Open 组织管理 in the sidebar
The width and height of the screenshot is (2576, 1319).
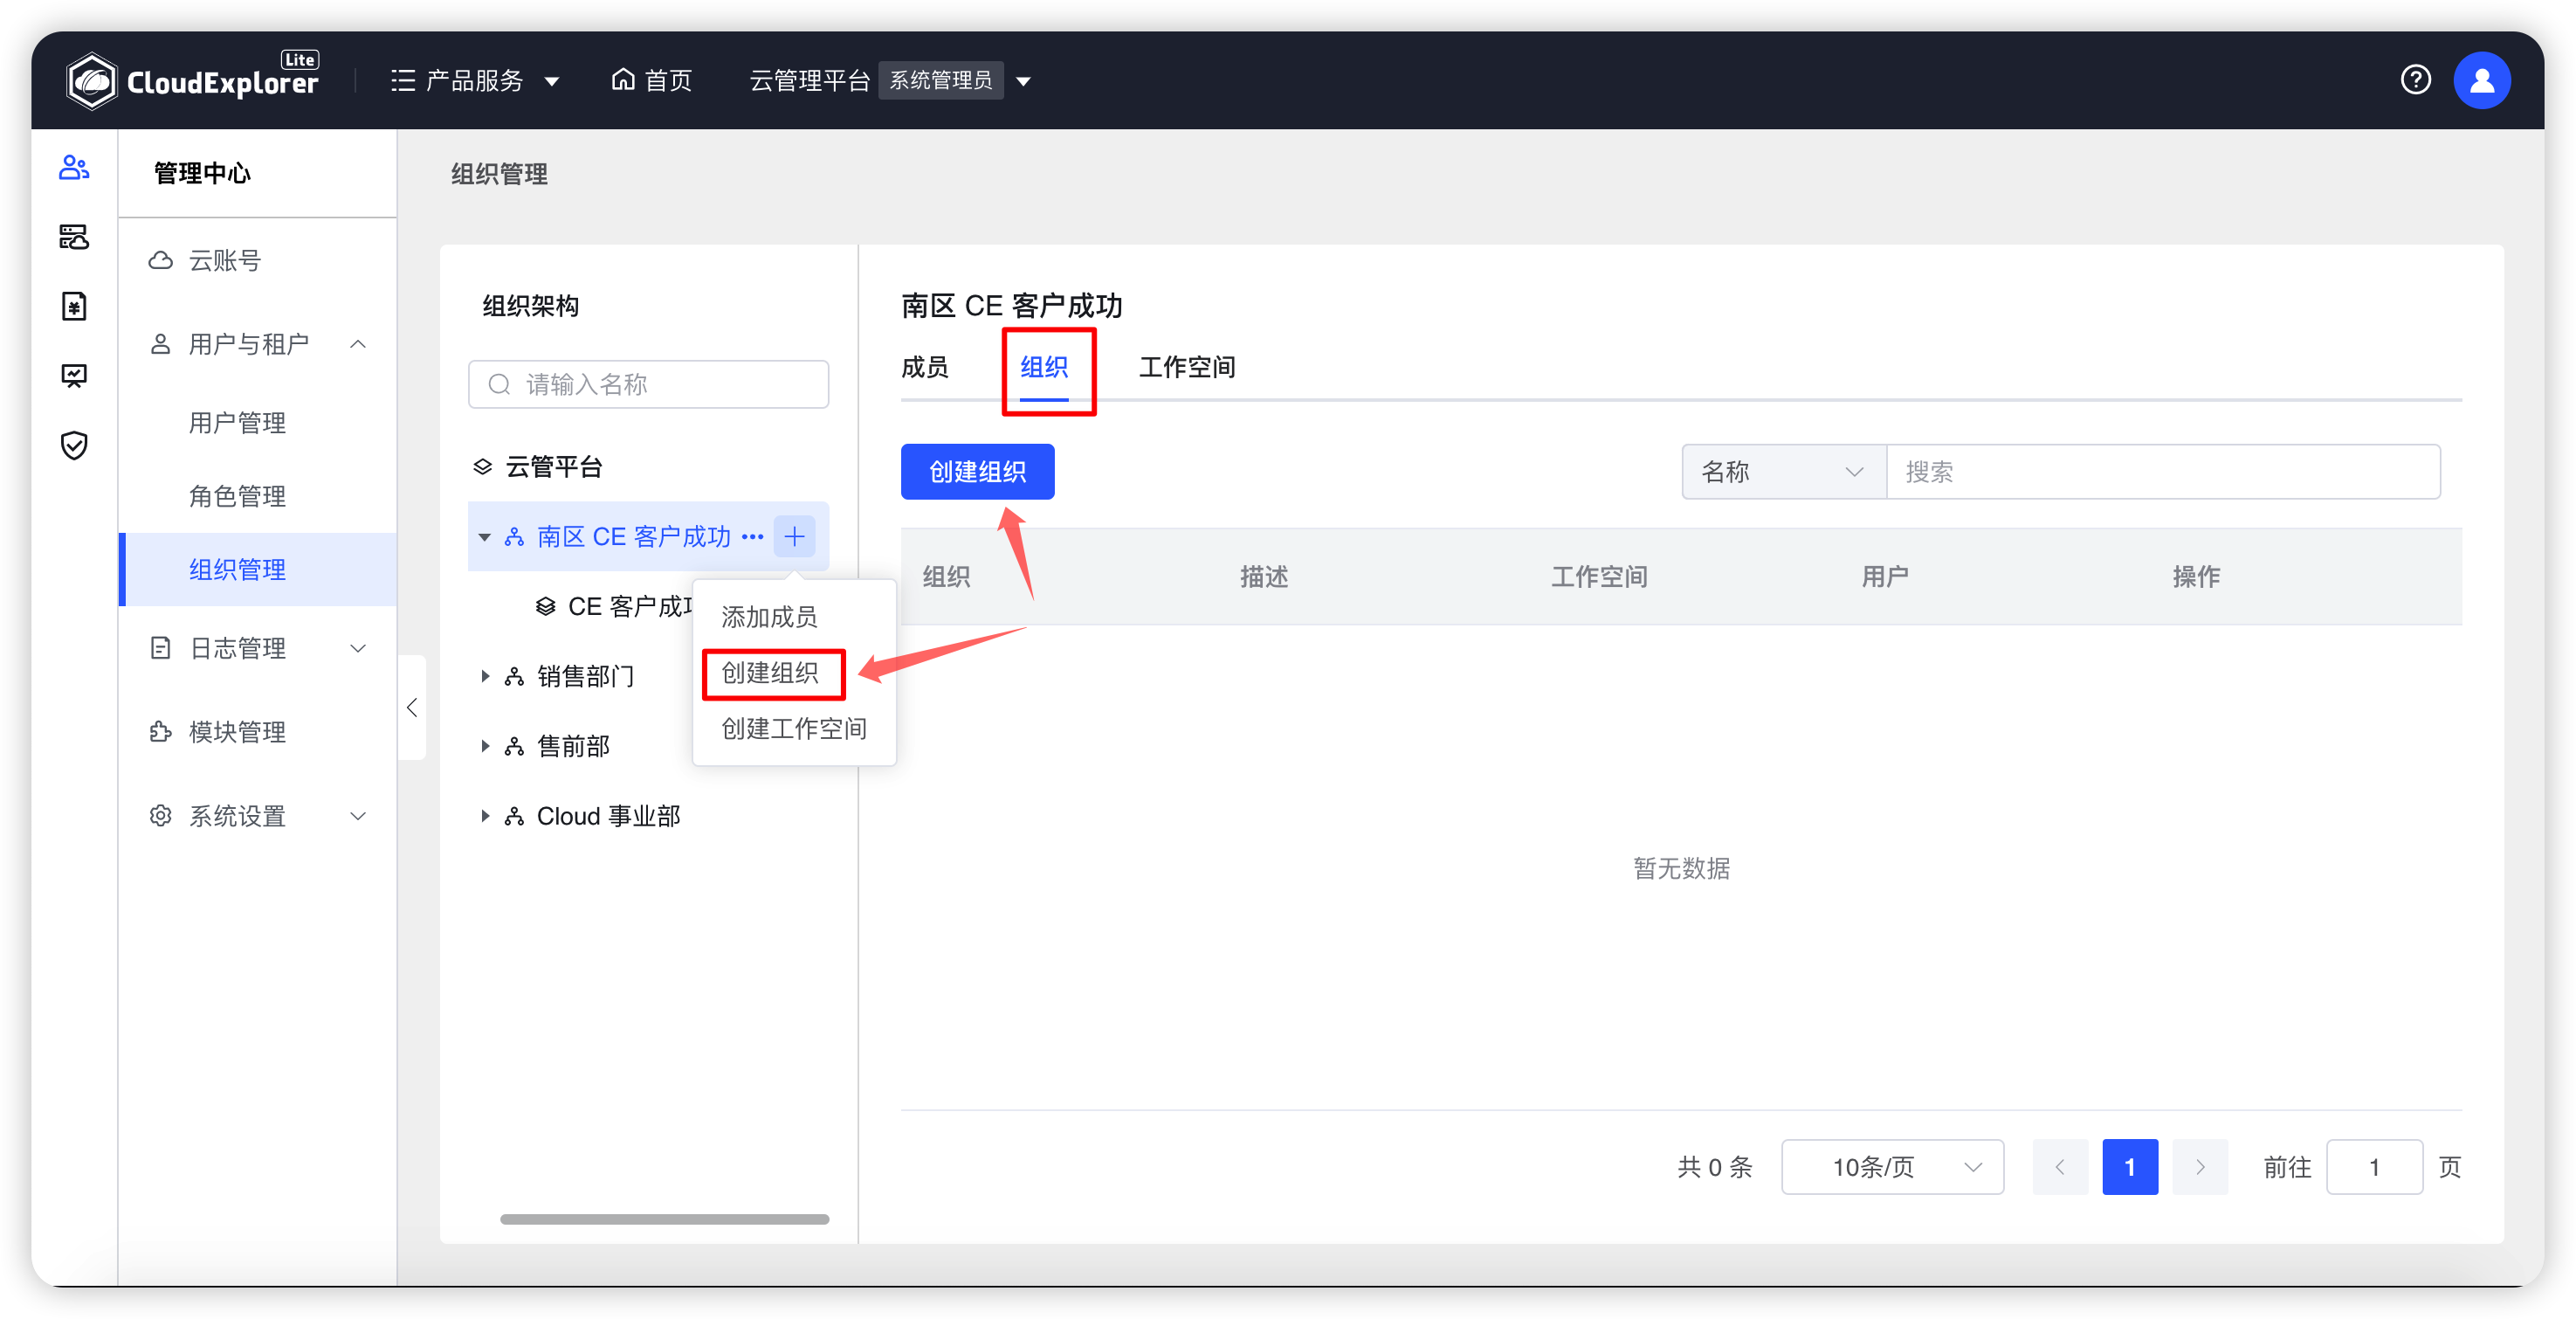[258, 569]
